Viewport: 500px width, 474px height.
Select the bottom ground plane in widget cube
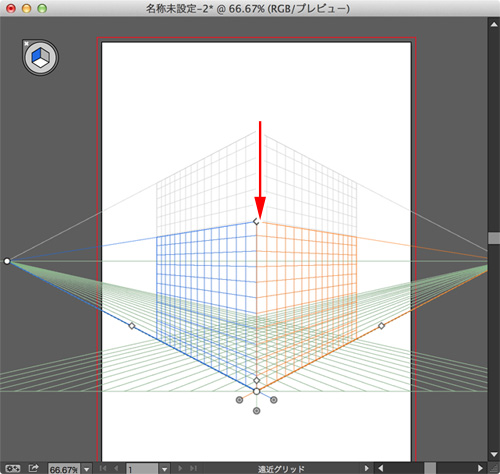40,63
